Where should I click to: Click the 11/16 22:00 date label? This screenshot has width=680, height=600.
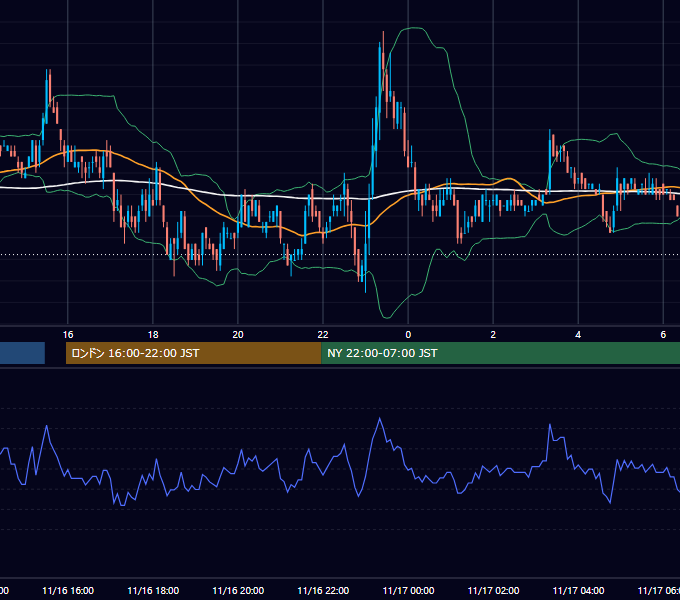coord(323,591)
